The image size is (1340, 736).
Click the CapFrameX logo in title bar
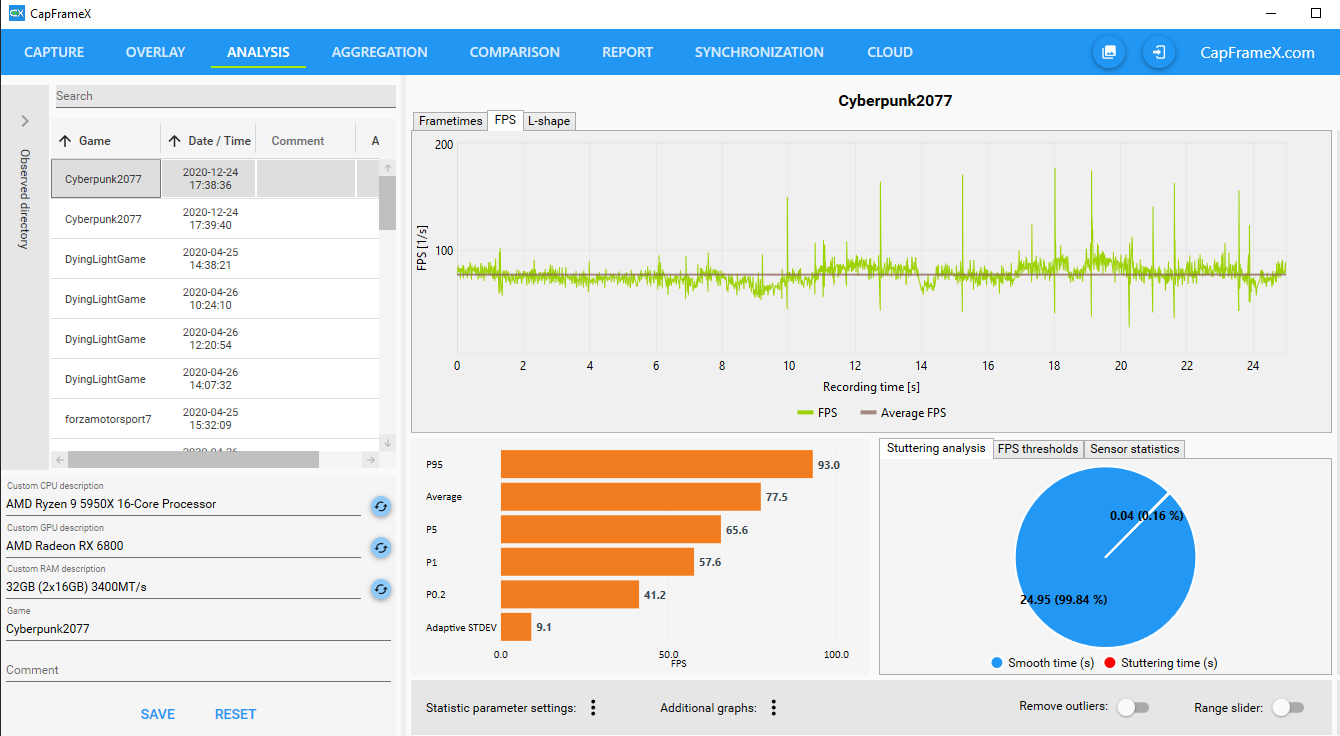click(16, 14)
